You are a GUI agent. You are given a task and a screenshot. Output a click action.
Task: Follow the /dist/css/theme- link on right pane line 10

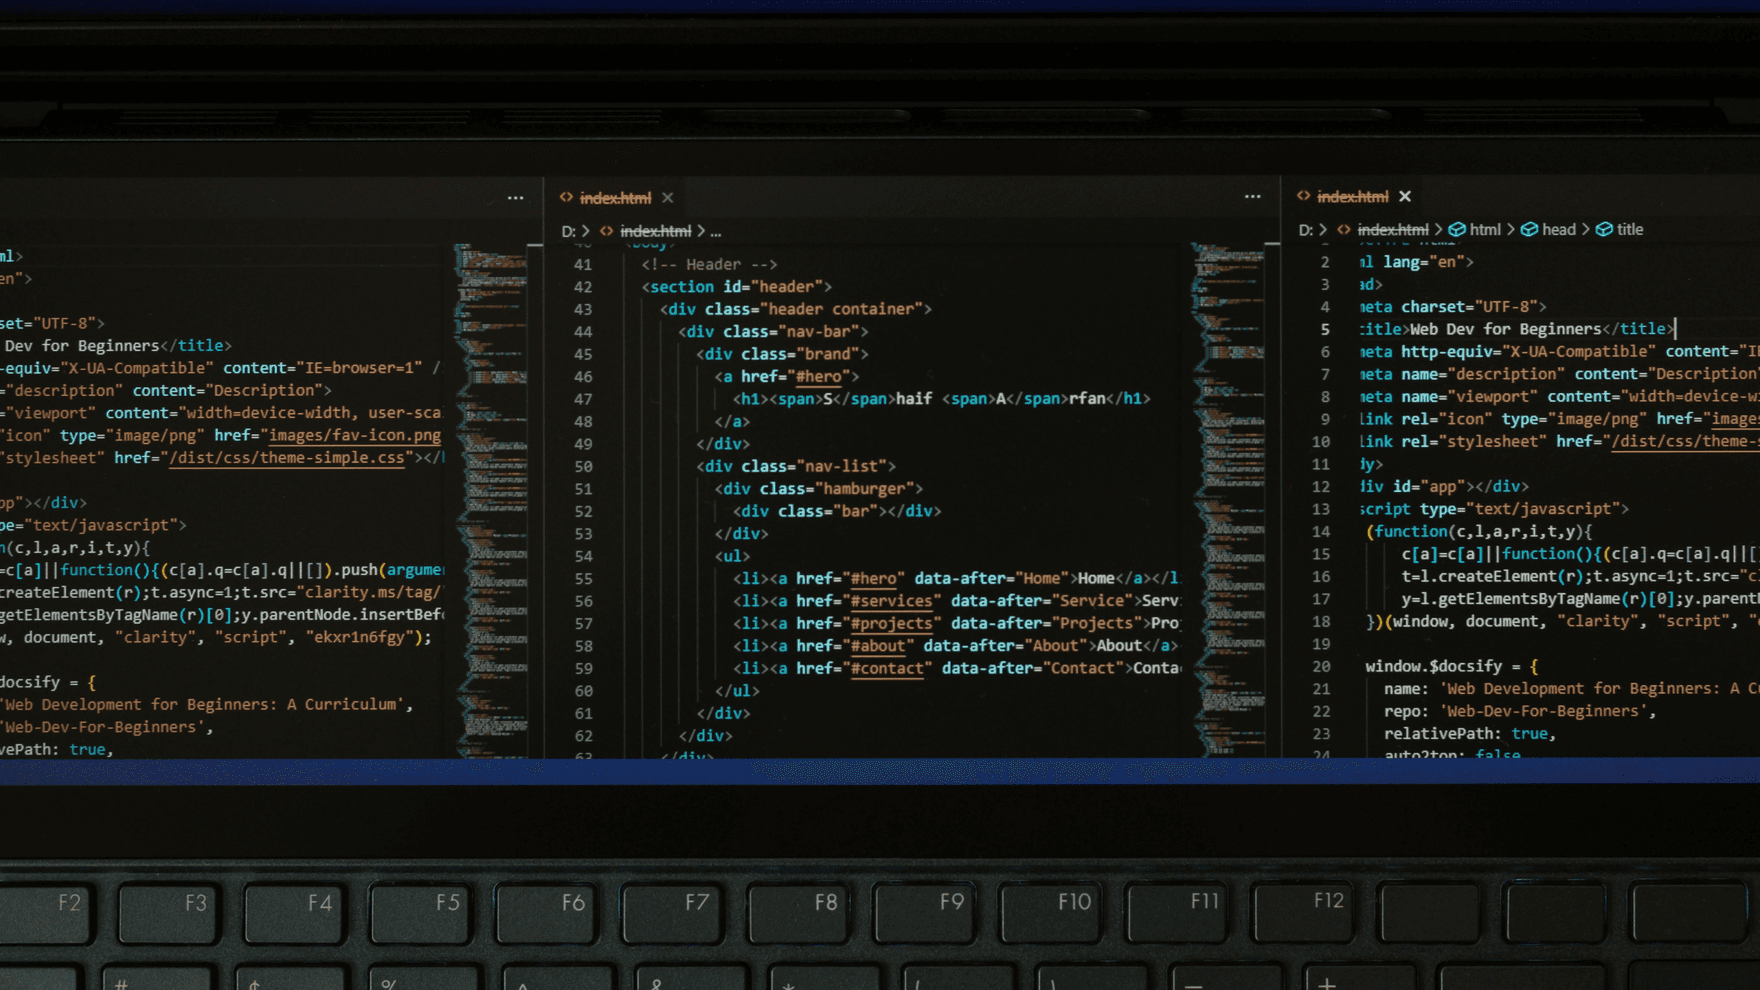point(1685,441)
